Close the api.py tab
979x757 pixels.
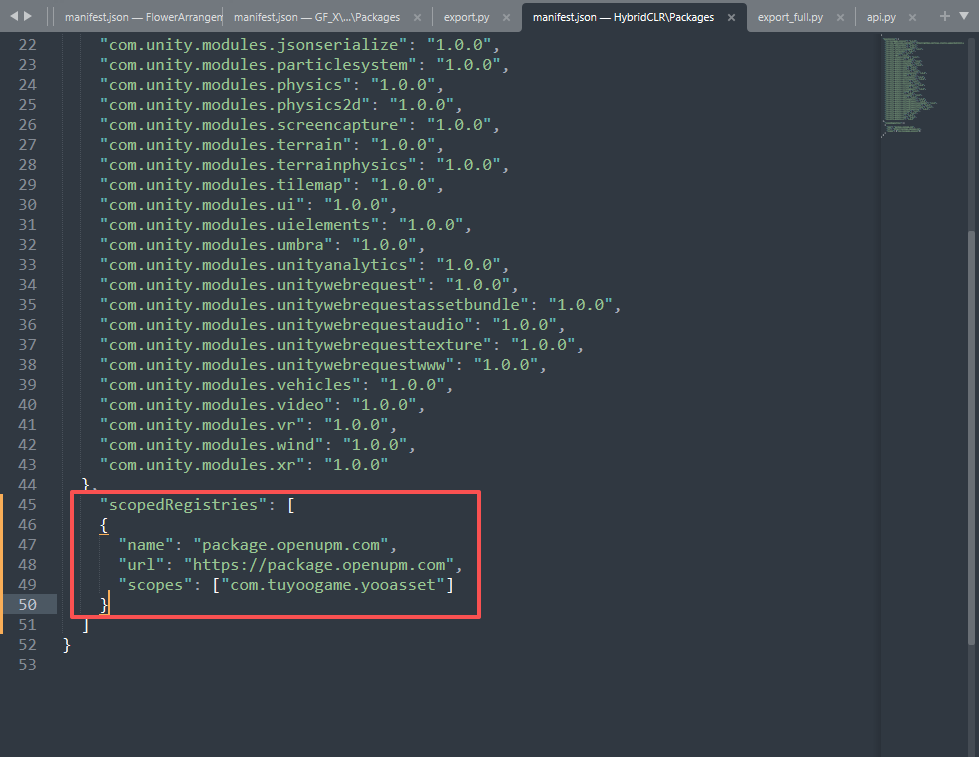(912, 17)
